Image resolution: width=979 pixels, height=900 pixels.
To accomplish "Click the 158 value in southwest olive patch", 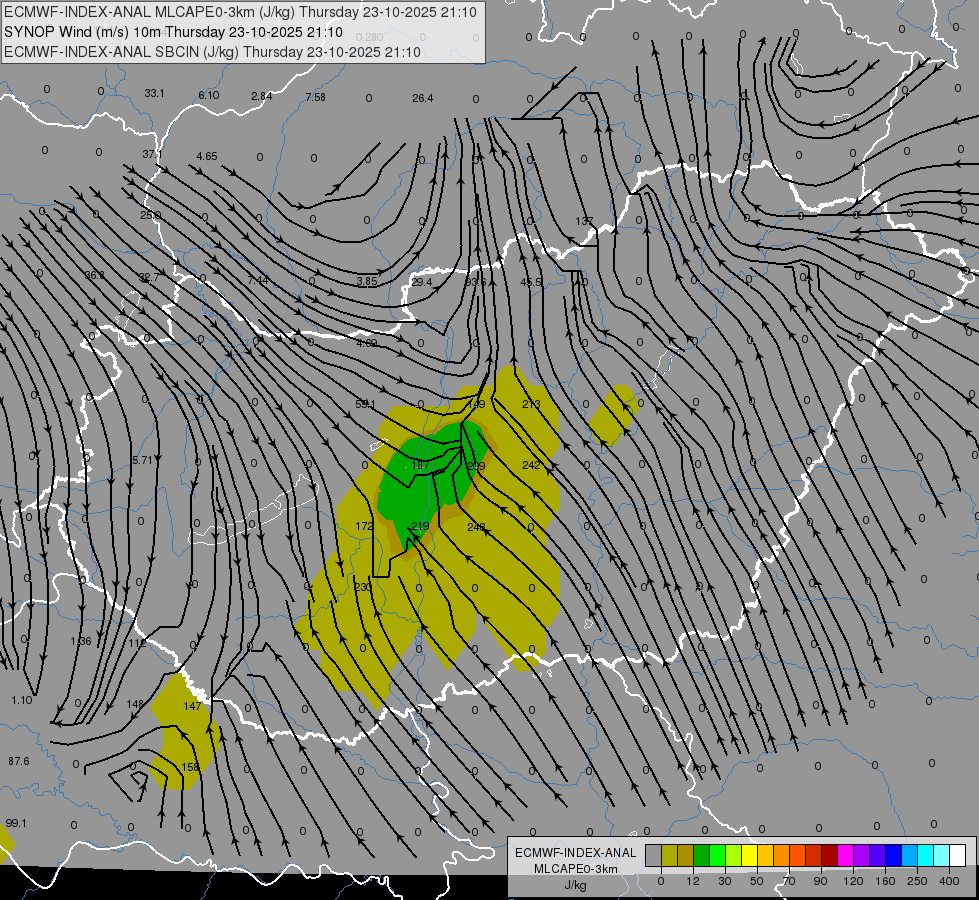I will 190,767.
